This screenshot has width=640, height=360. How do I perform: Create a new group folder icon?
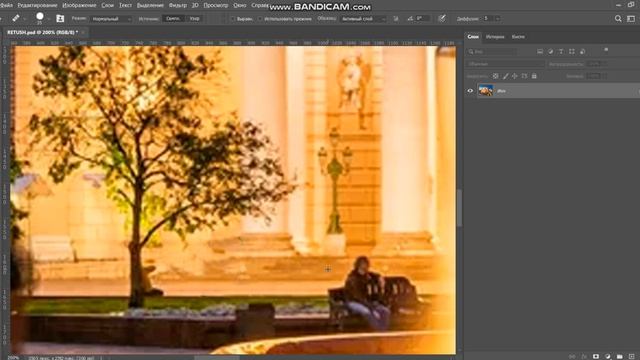coord(620,356)
